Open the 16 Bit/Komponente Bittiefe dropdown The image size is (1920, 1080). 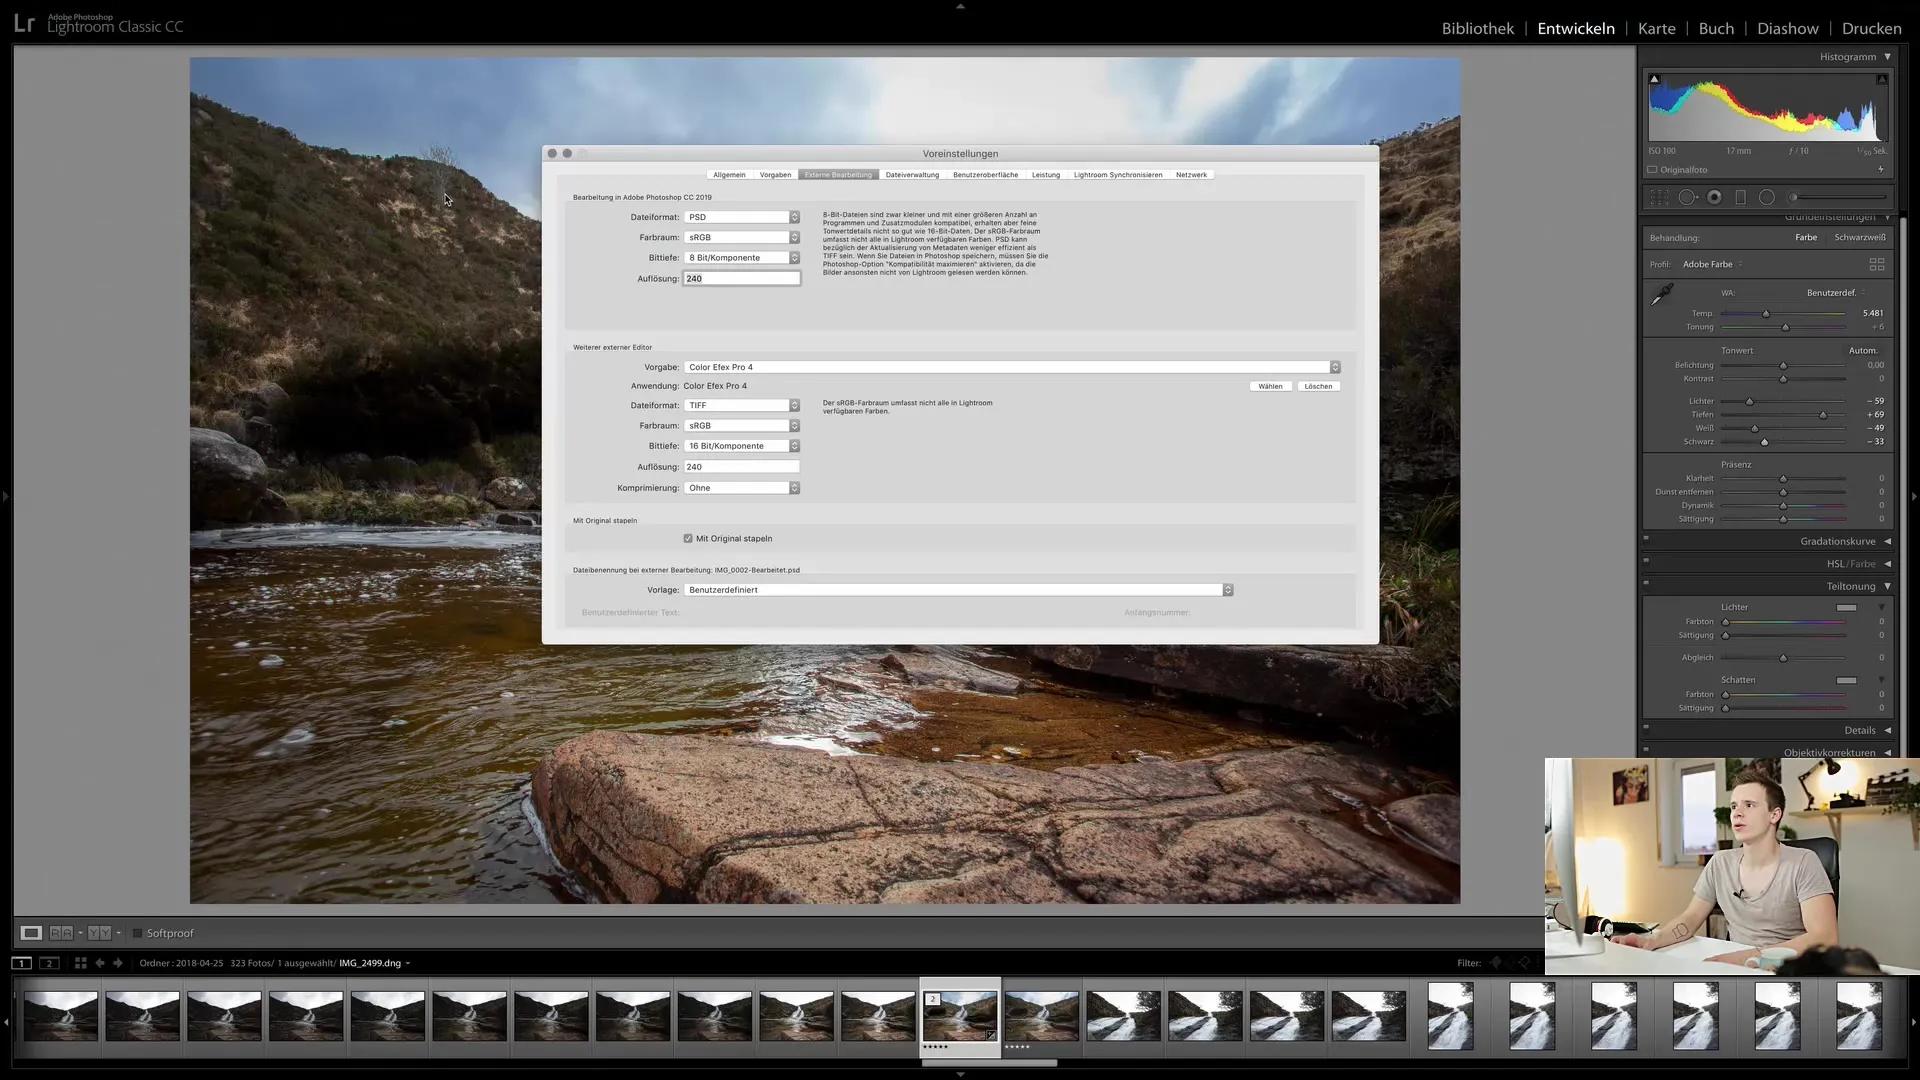click(742, 446)
